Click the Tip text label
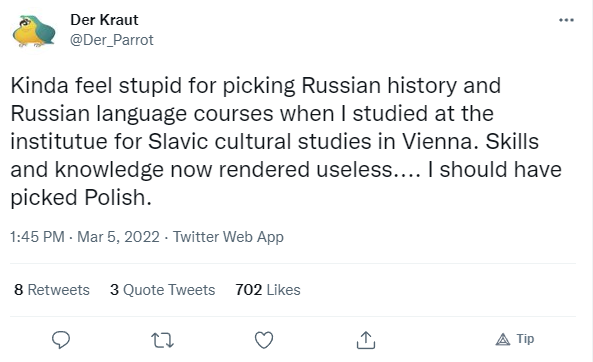This screenshot has width=593, height=362. (525, 339)
